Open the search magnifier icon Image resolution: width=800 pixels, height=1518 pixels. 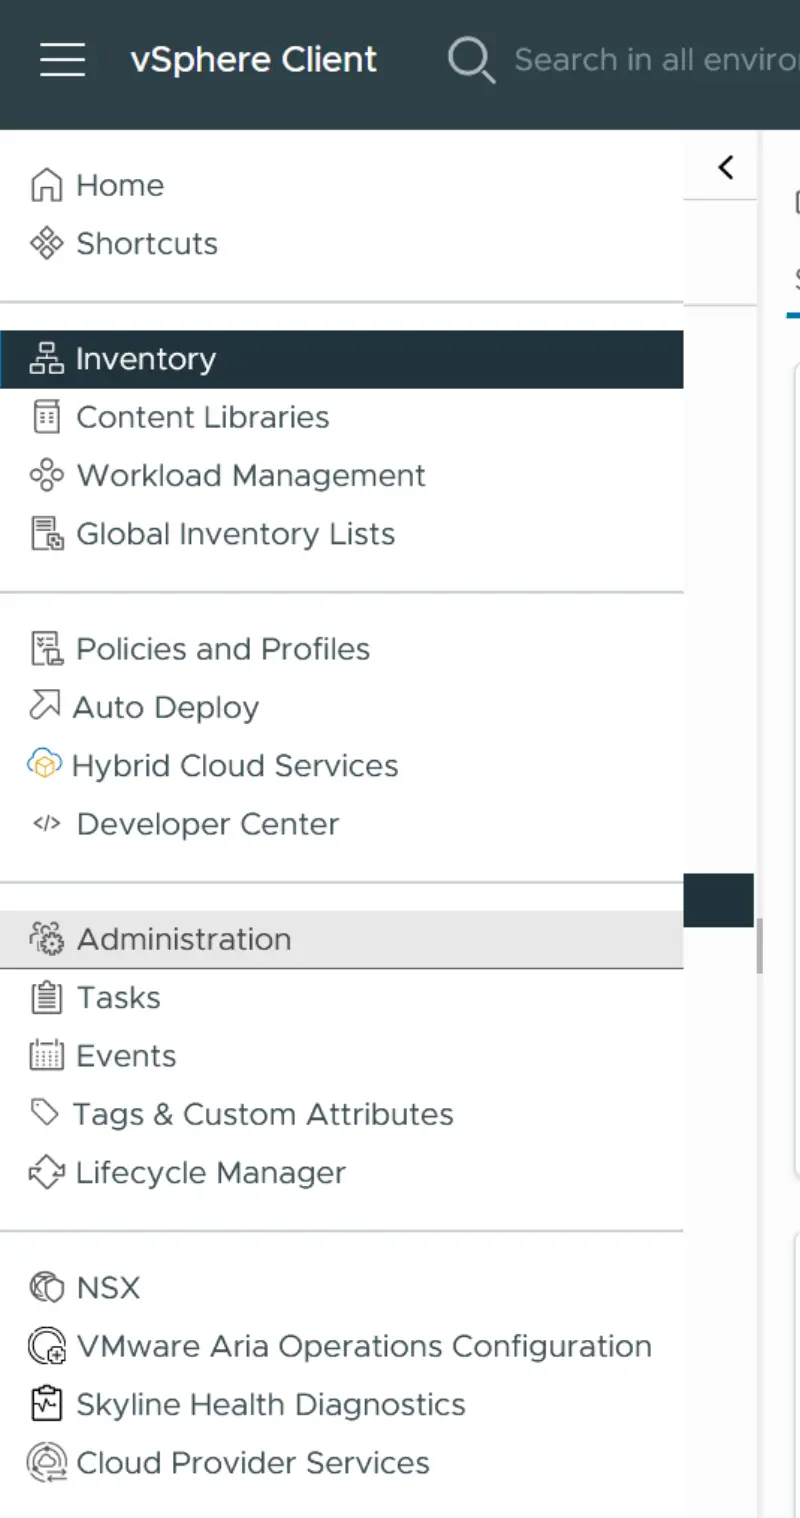click(x=470, y=59)
